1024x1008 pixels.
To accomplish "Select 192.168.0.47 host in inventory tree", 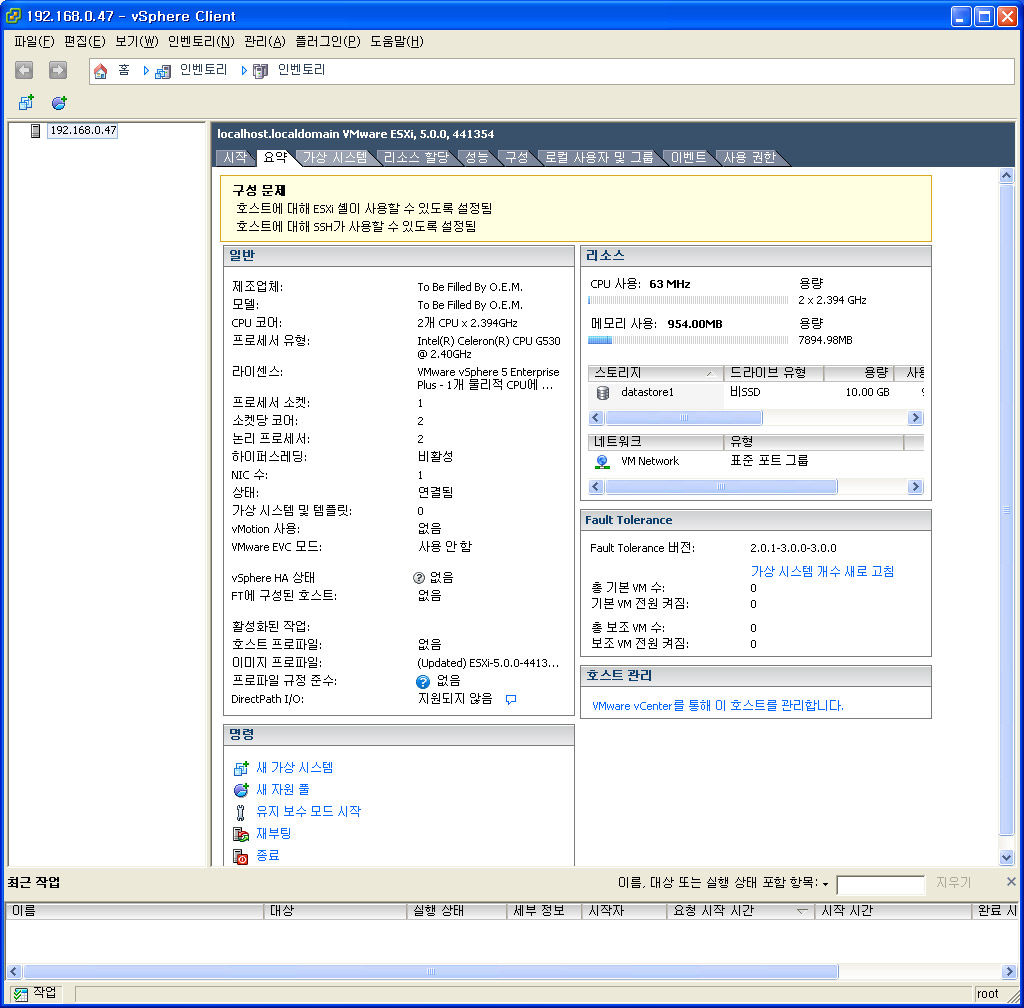I will tap(83, 131).
